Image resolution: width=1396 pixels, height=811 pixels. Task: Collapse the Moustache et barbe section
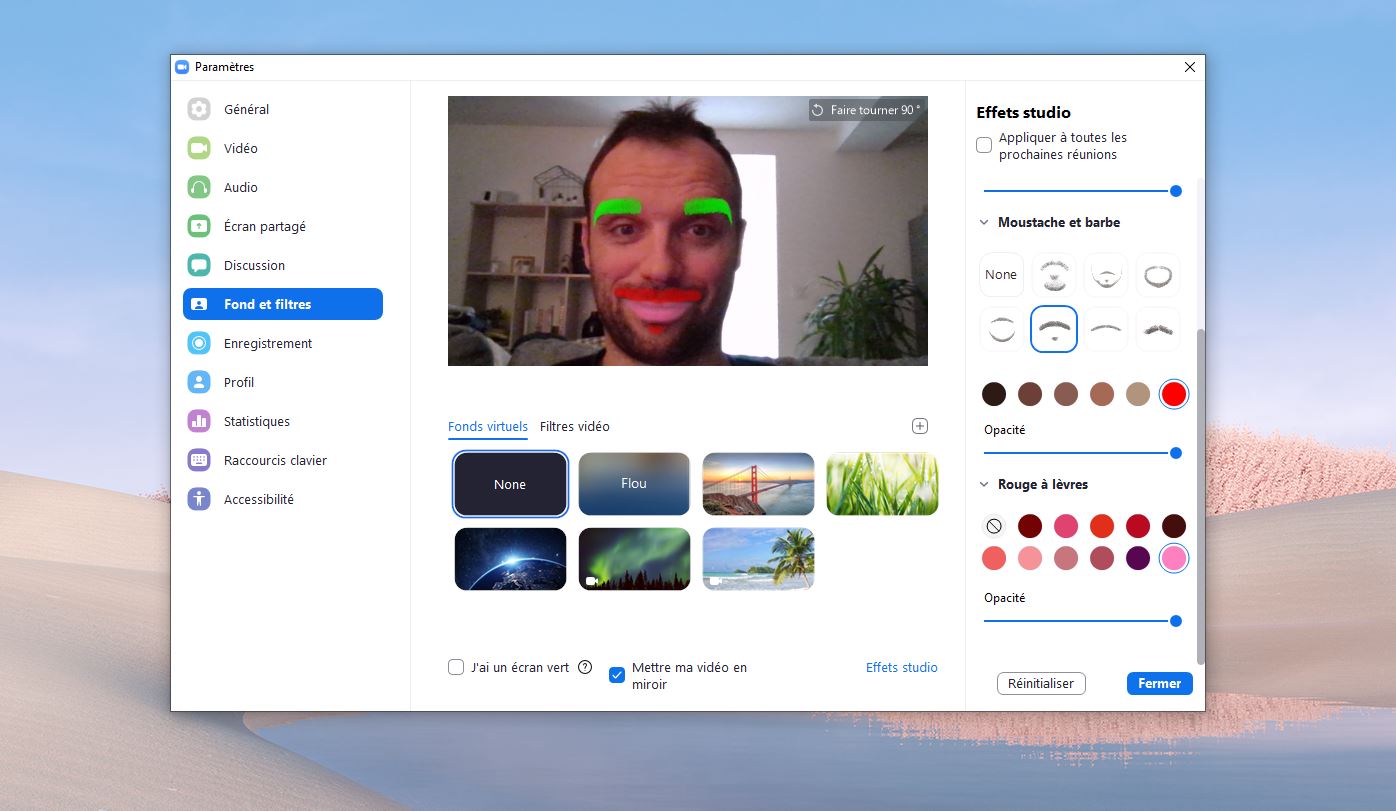click(x=984, y=222)
